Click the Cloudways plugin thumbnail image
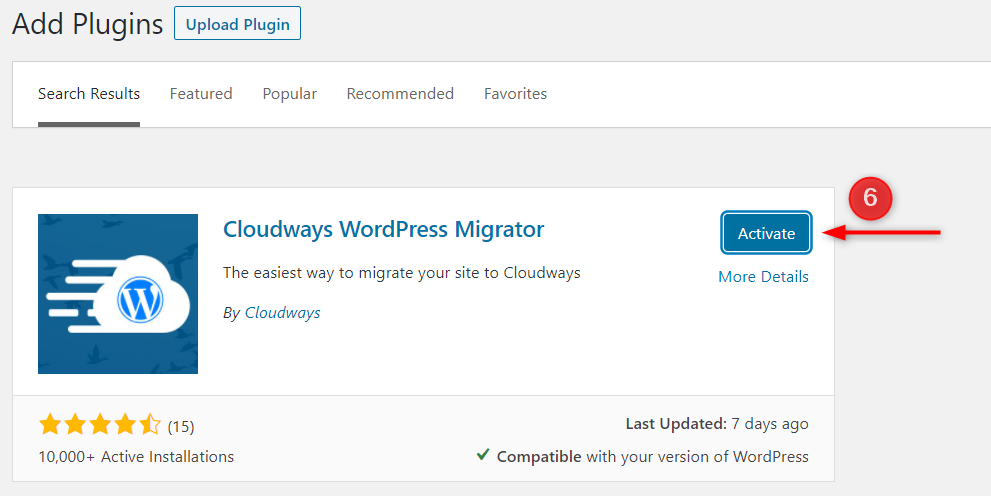This screenshot has width=991, height=496. click(x=118, y=294)
